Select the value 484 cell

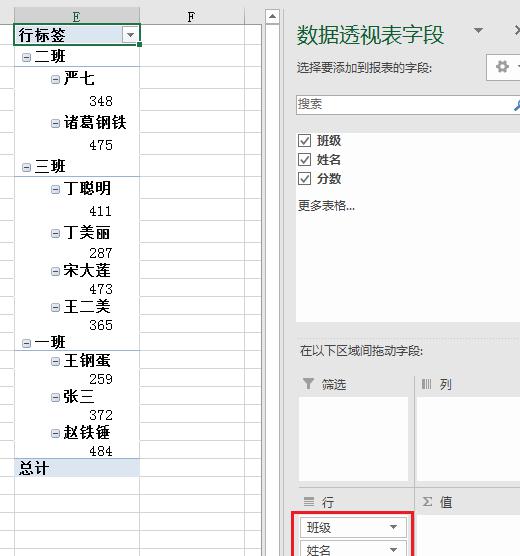[77, 450]
